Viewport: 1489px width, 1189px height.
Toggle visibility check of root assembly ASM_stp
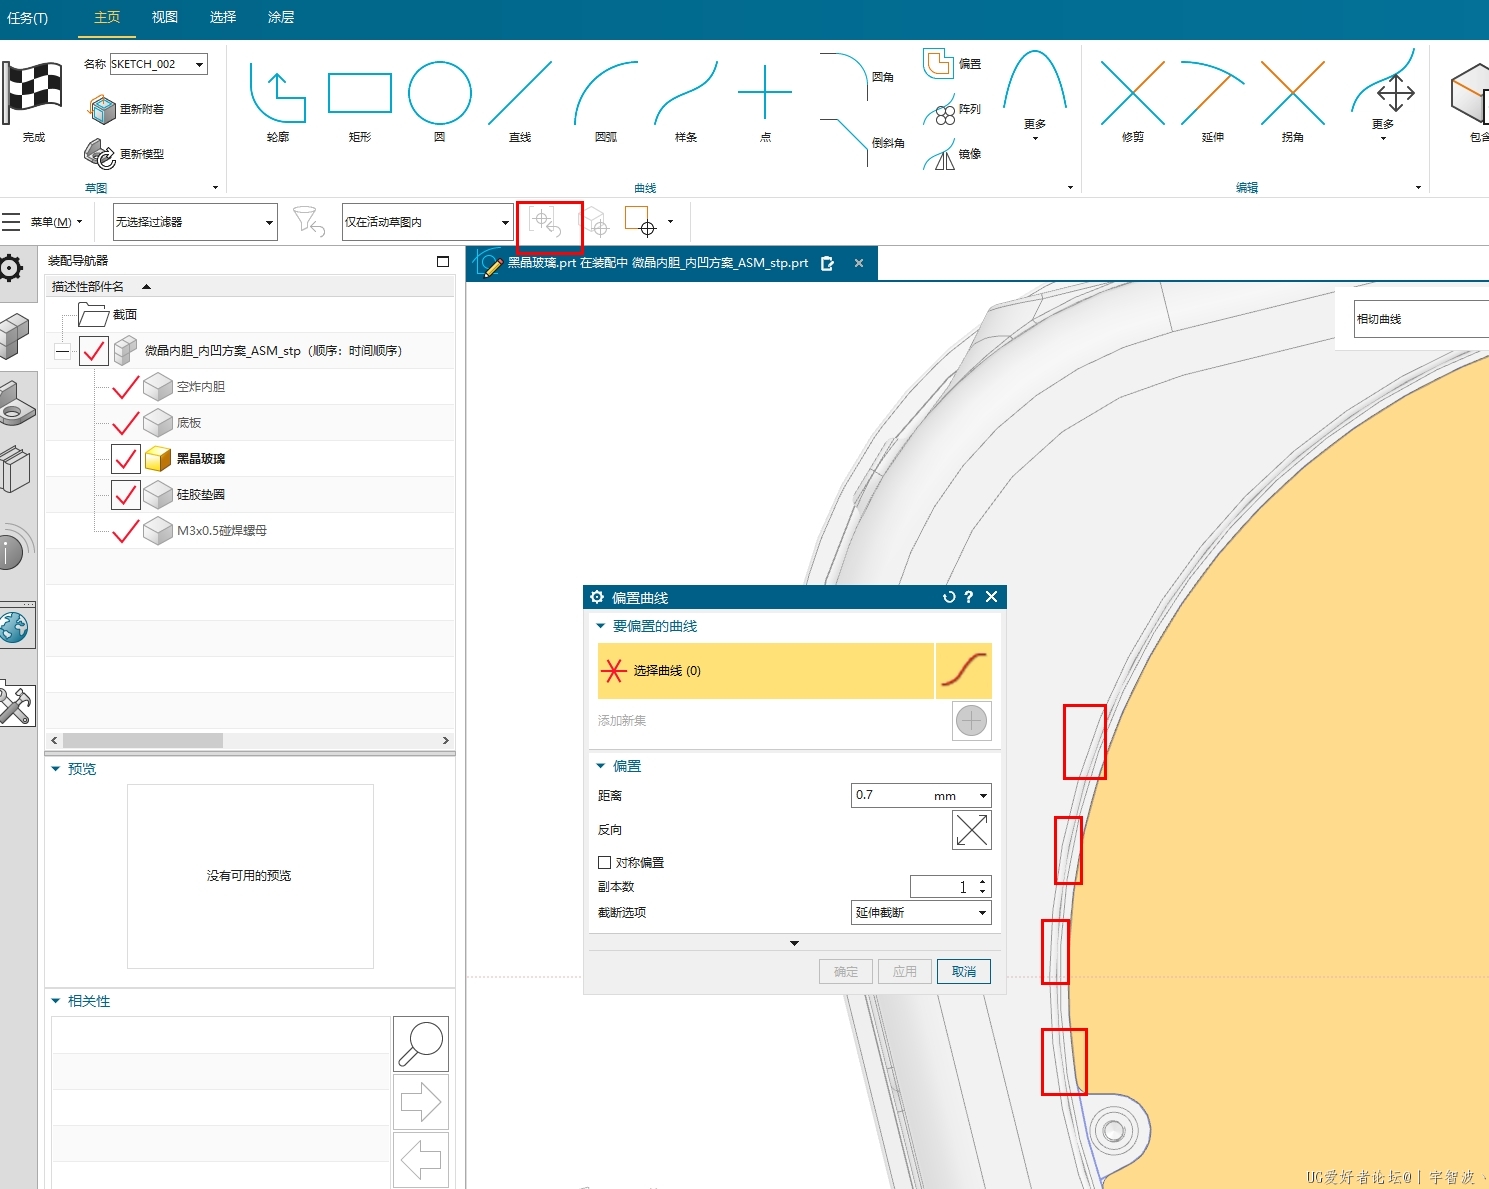point(94,351)
